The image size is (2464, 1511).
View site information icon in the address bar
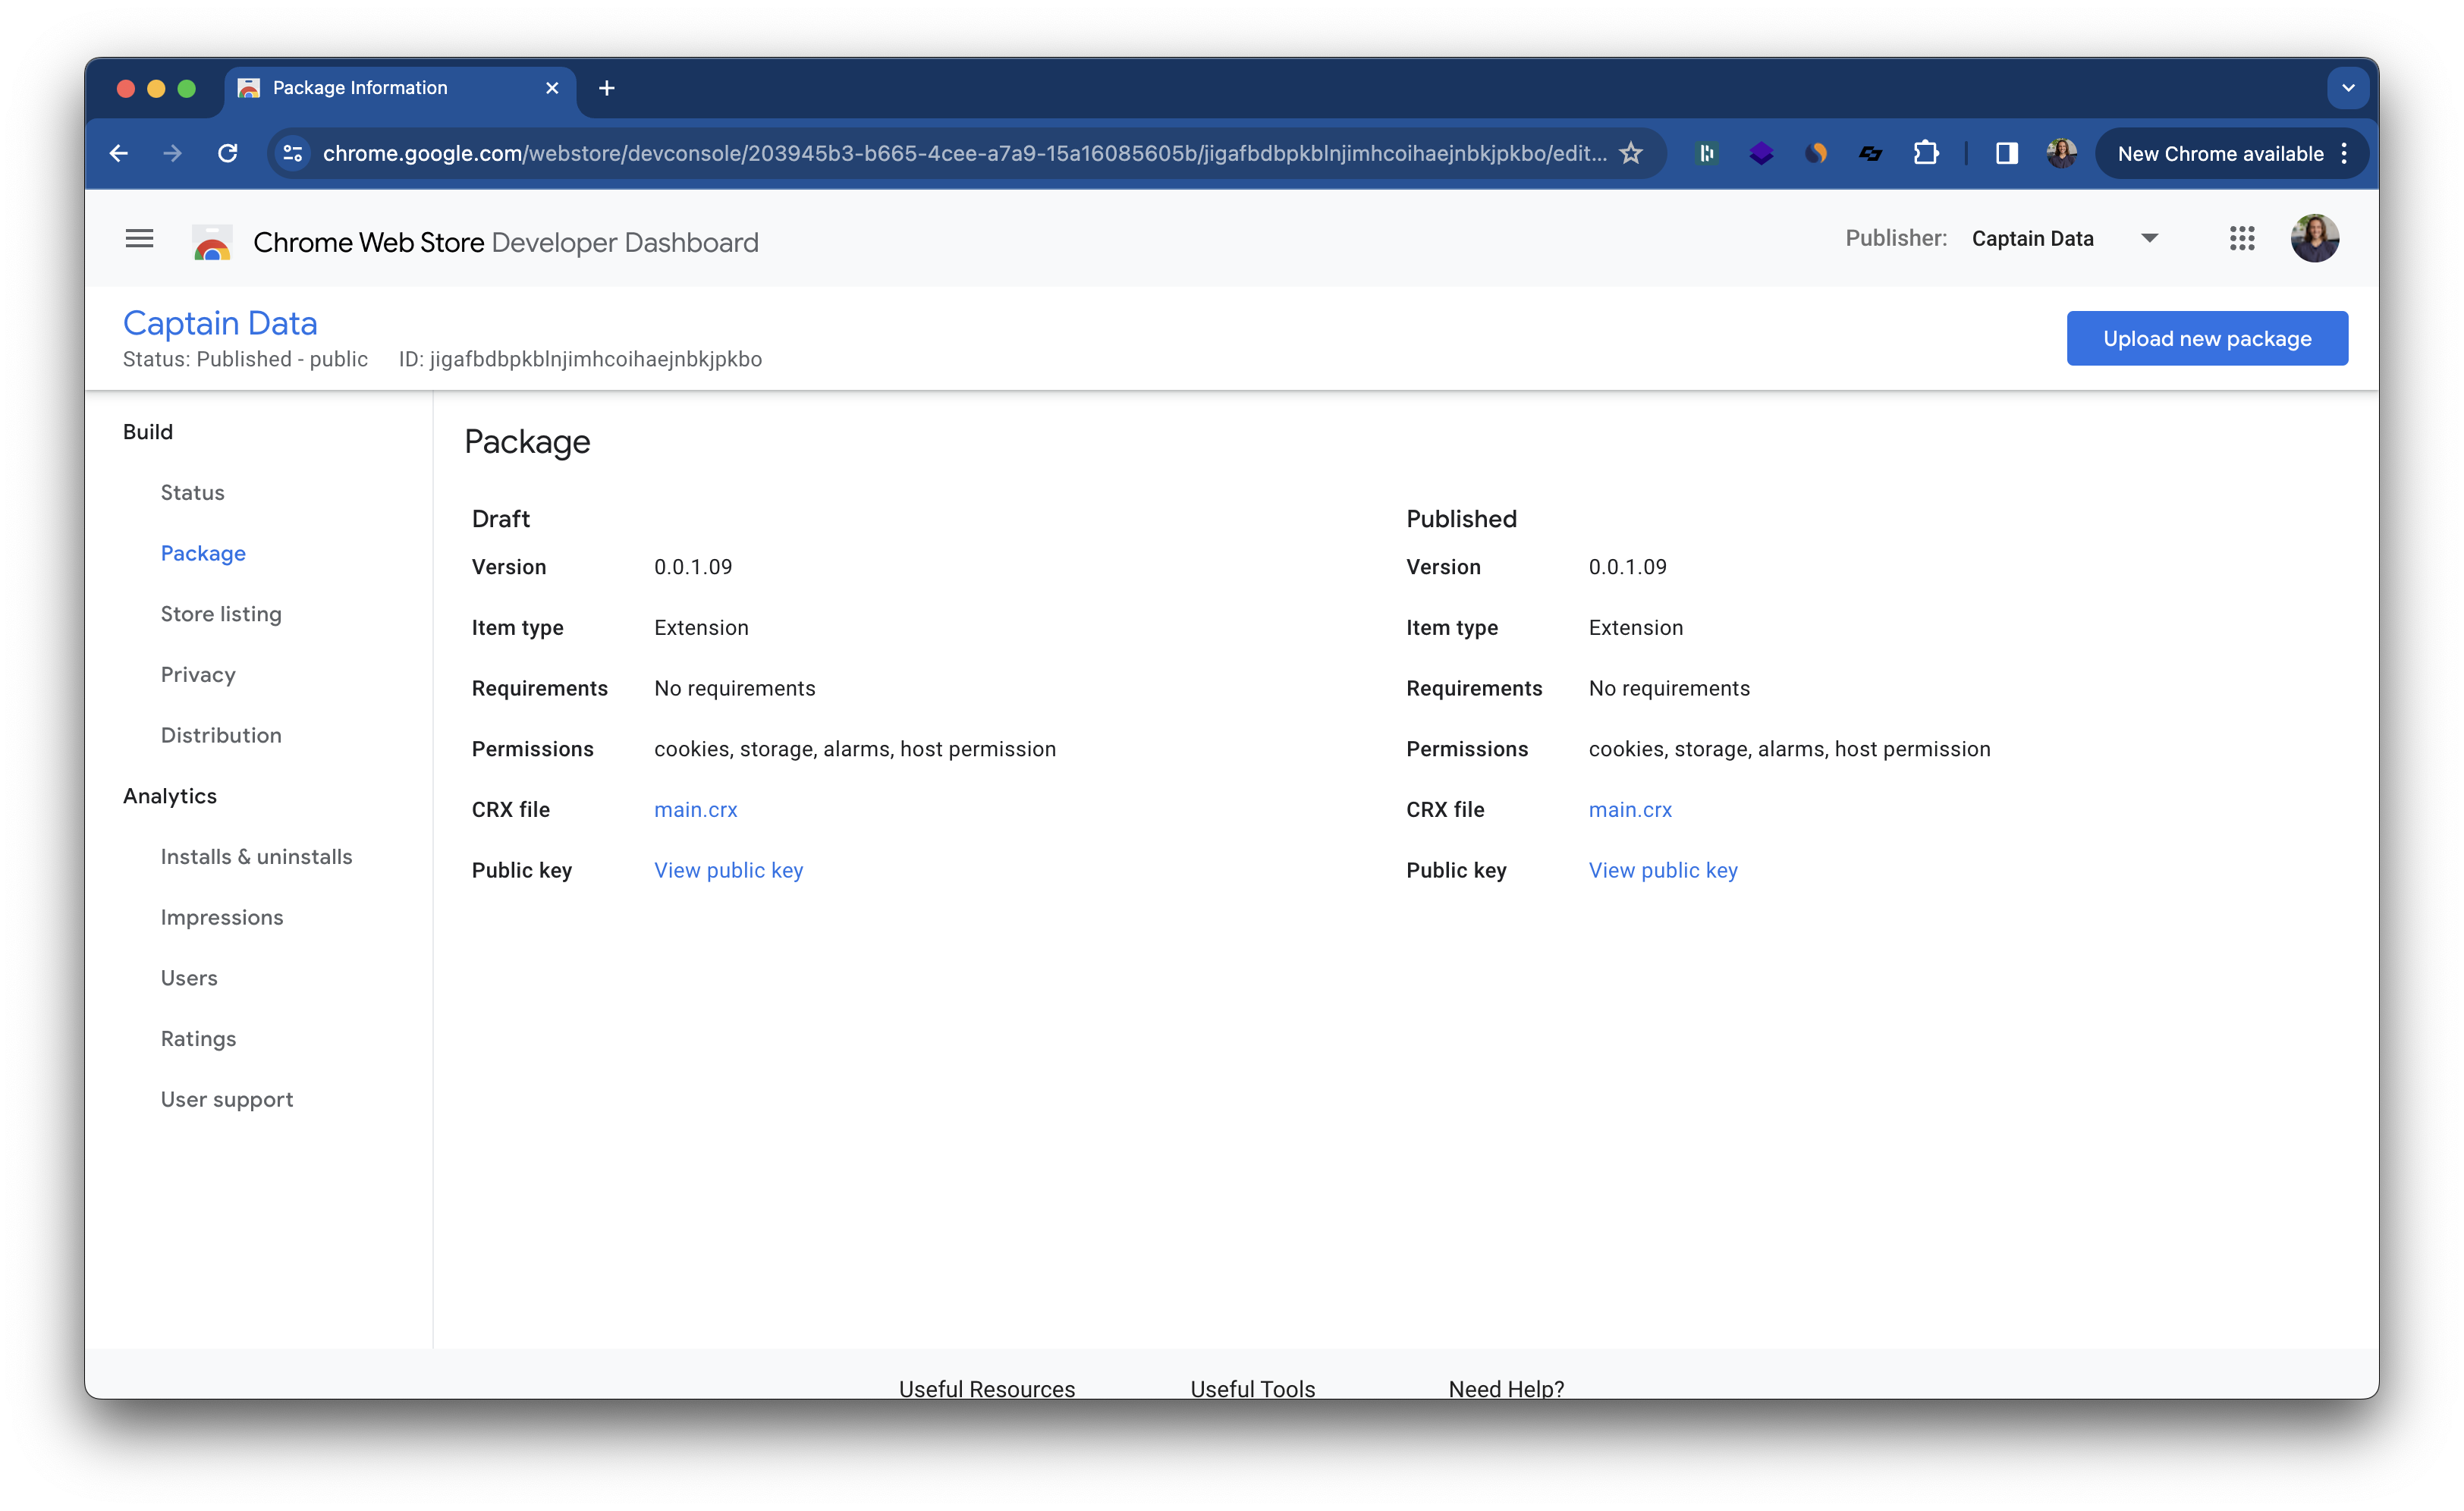(x=293, y=153)
